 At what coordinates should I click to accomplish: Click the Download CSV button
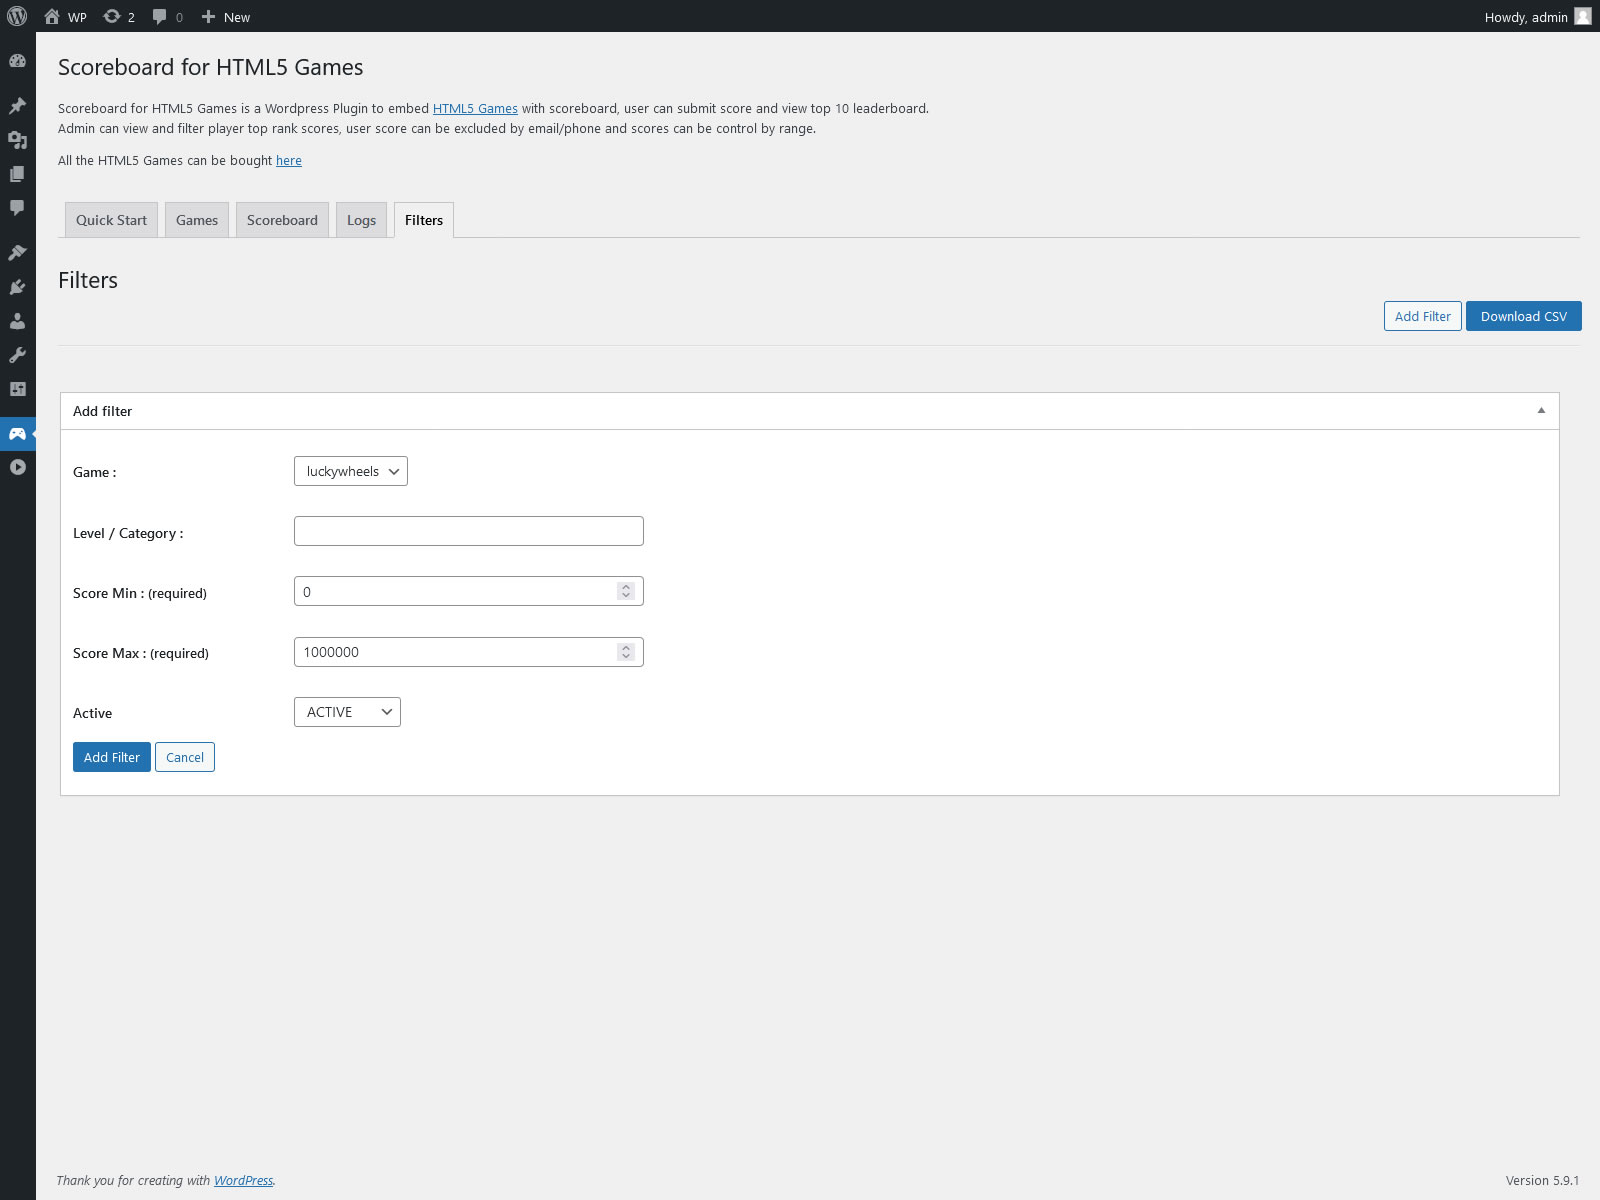click(1523, 316)
